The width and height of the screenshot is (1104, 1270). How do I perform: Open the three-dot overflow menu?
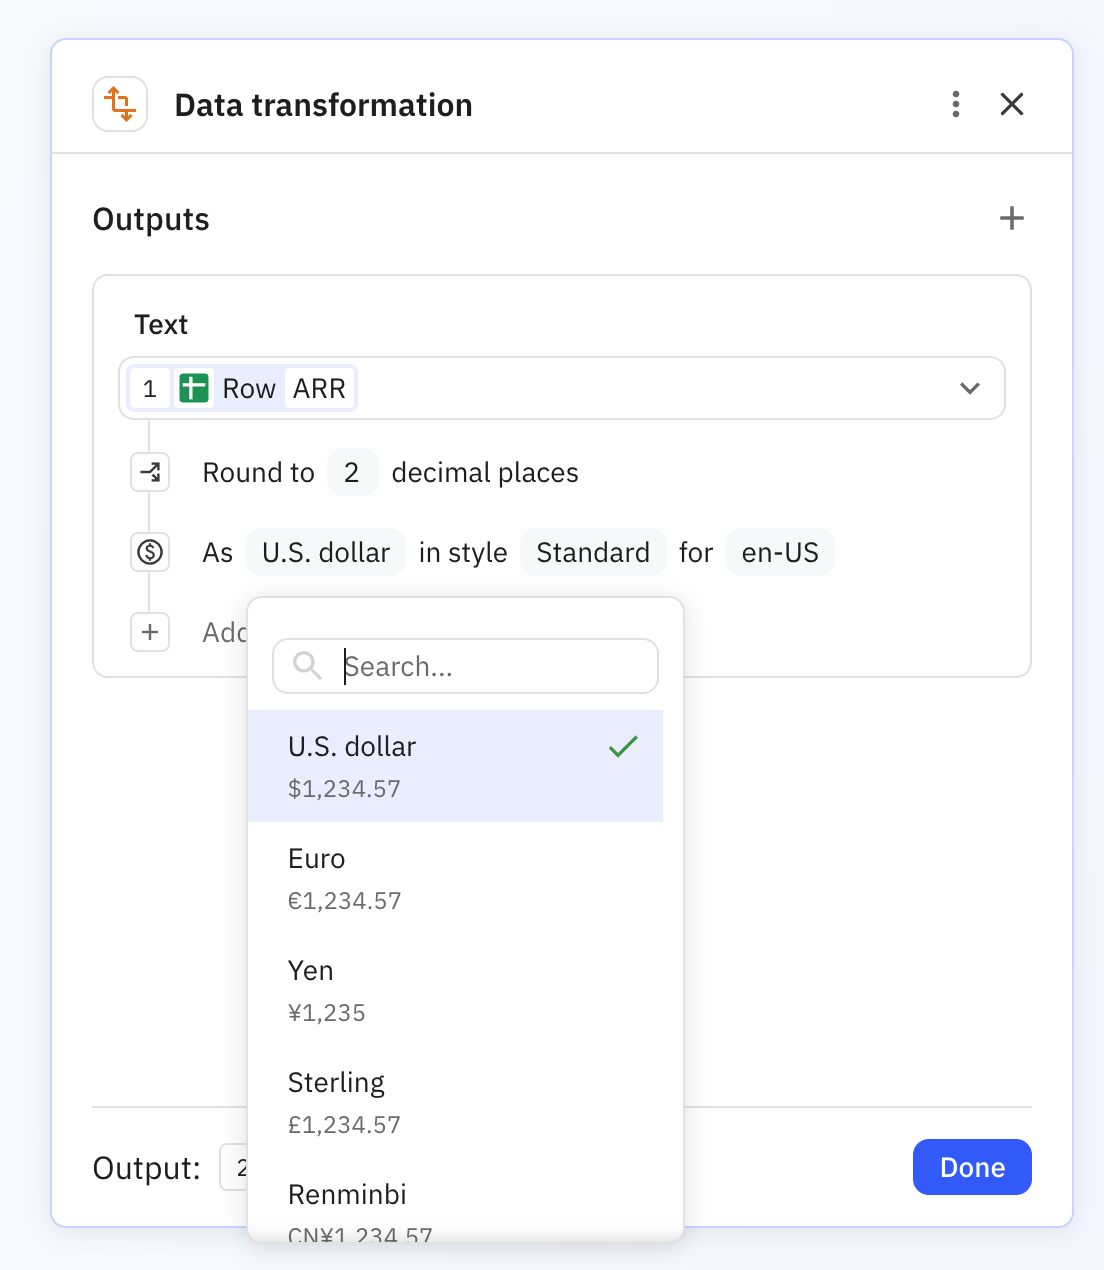(x=955, y=103)
